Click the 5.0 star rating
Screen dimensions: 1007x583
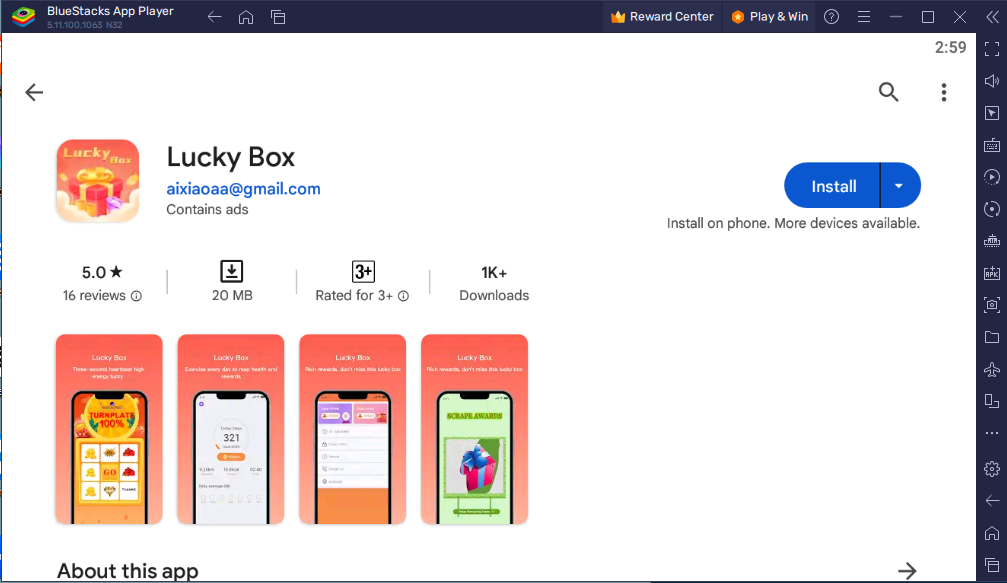(x=102, y=272)
